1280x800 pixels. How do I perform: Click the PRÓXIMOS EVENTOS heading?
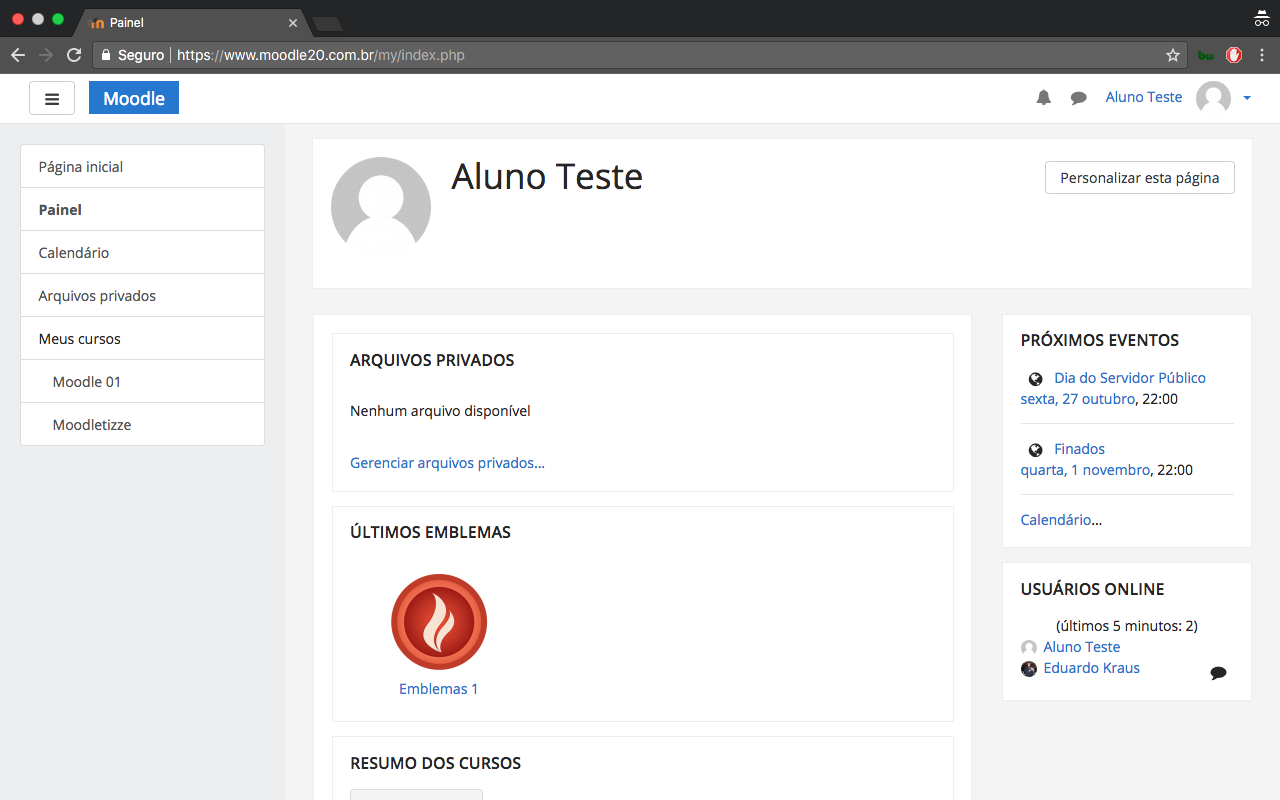(x=1100, y=340)
